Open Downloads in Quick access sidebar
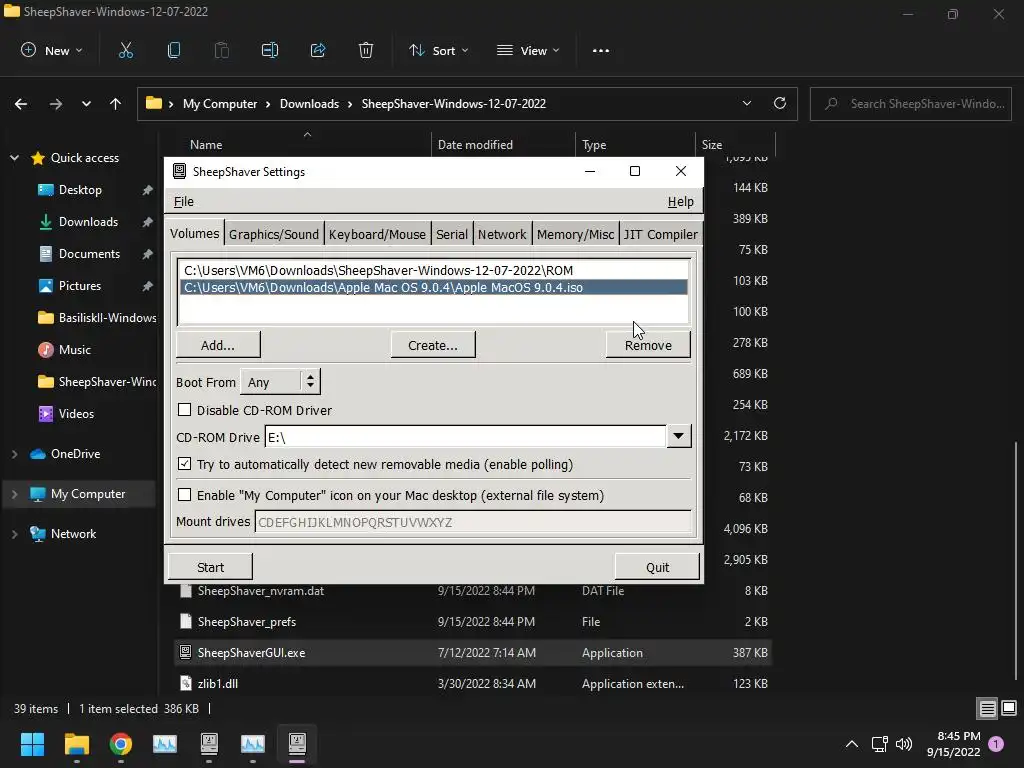 click(88, 222)
